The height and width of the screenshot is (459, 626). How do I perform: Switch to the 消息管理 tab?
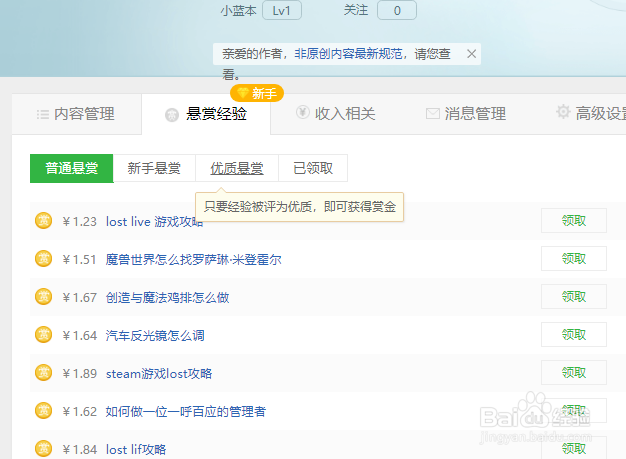coord(466,114)
